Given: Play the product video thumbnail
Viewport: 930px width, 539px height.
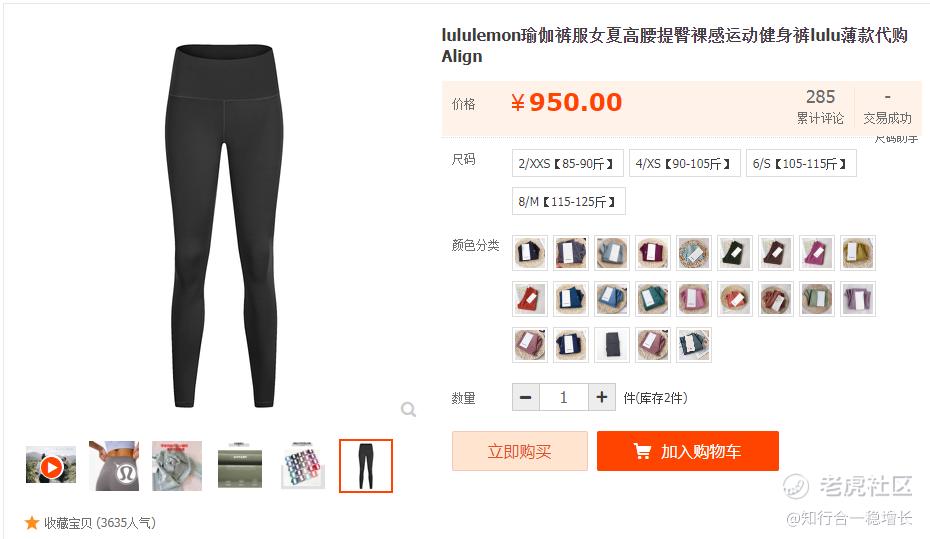Looking at the screenshot, I should [51, 466].
